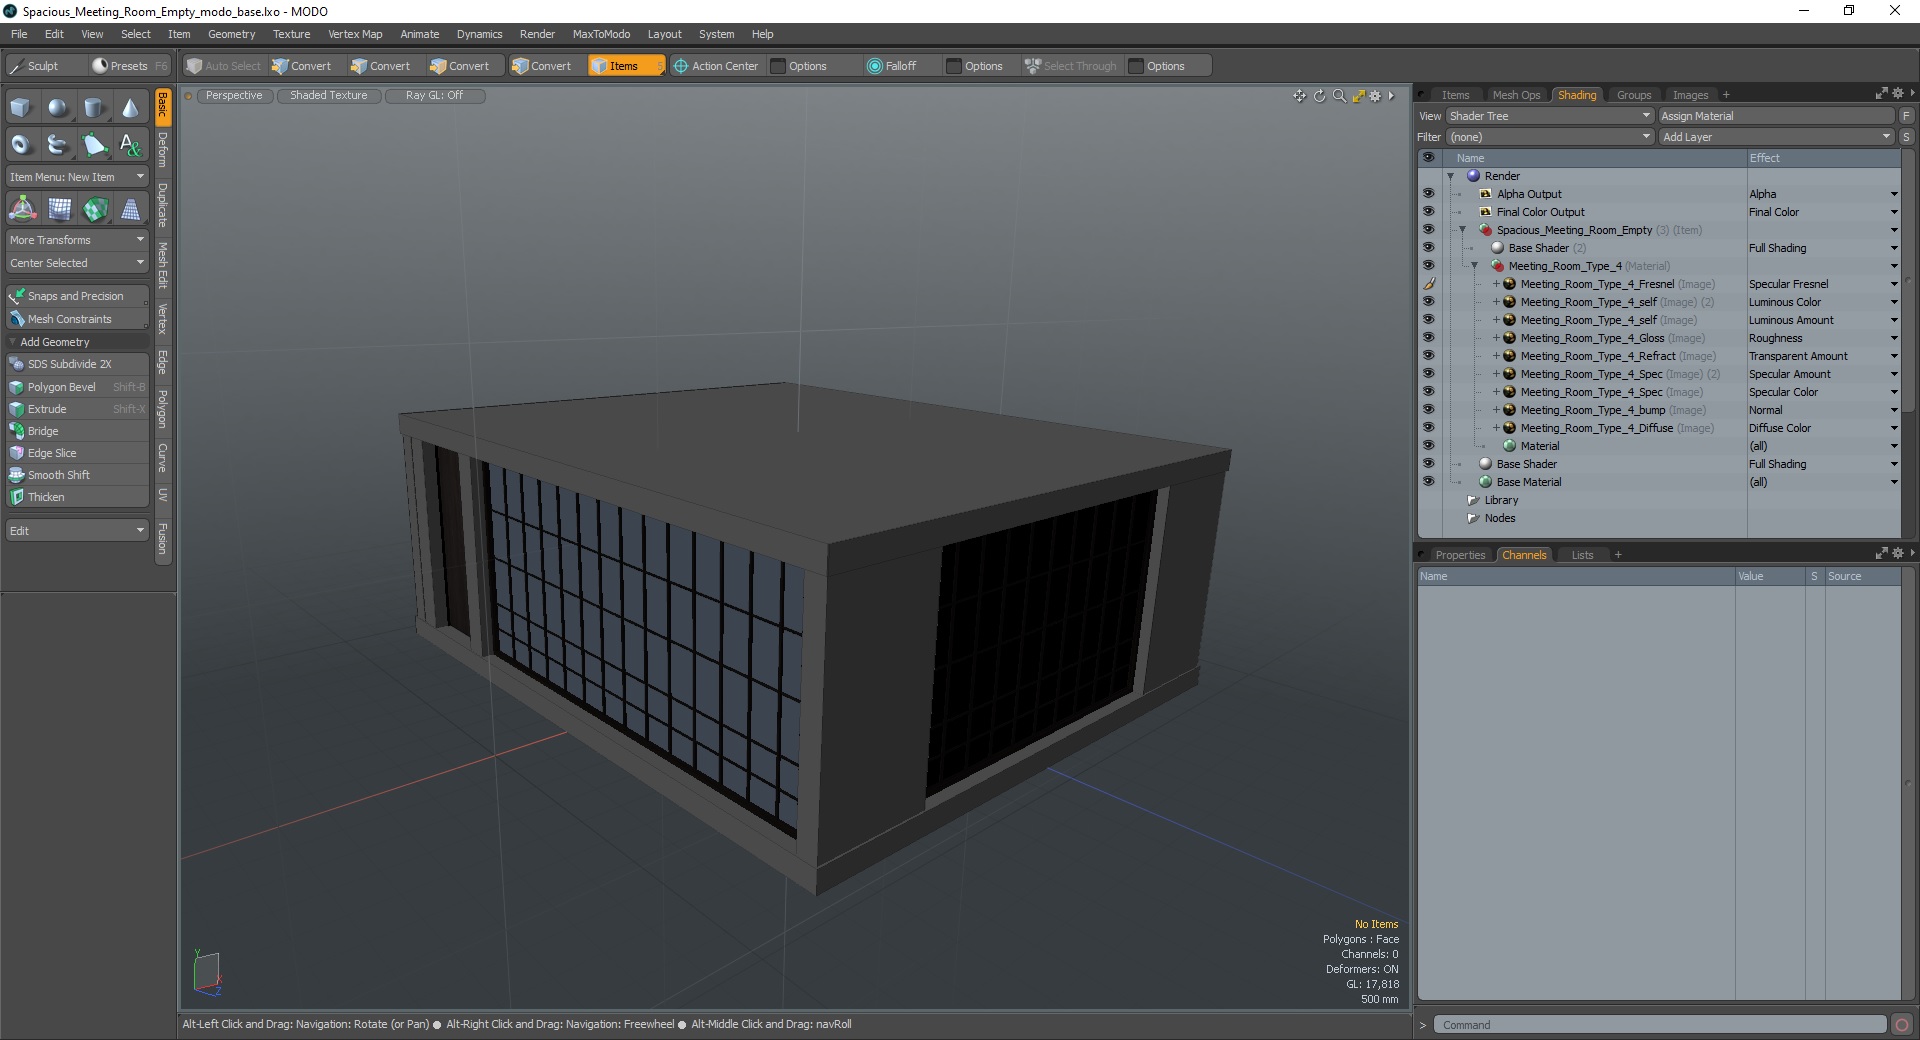Hide the Meeting_Room_Type_4_Diffuse layer
The height and width of the screenshot is (1040, 1920).
coord(1428,428)
